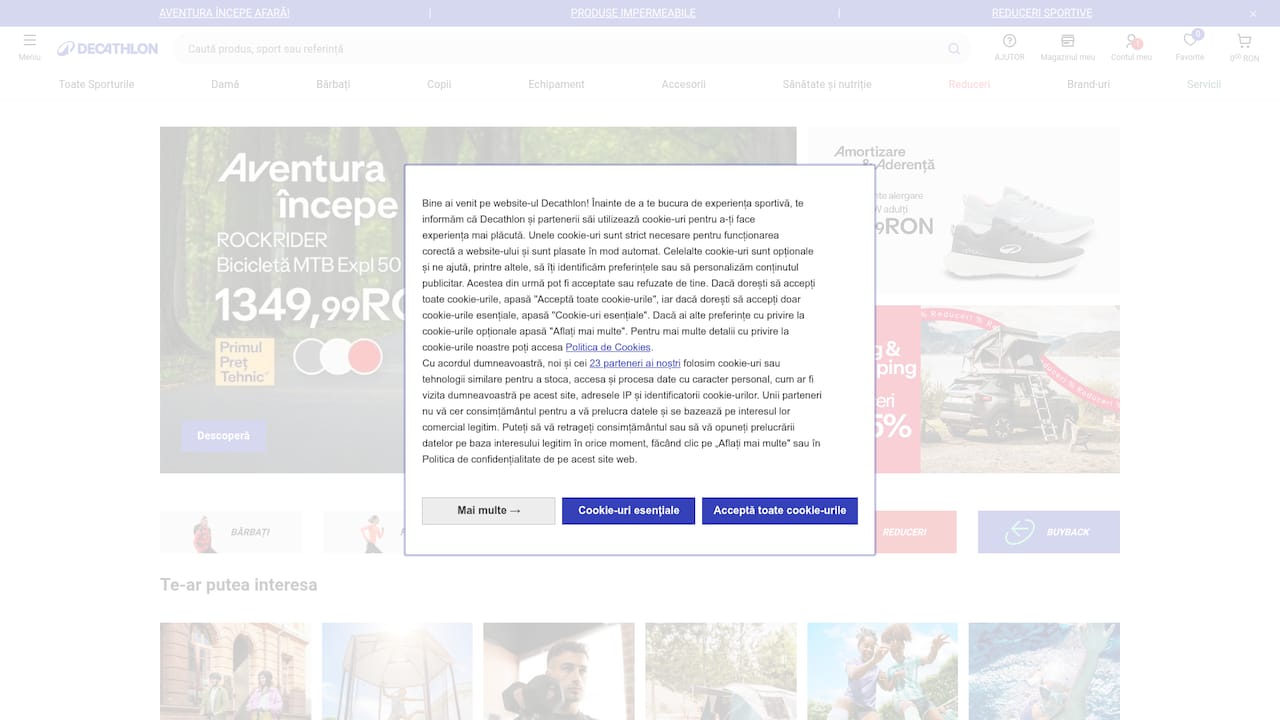1280x720 pixels.
Task: Click Cookie-uri esențiale button
Action: pyautogui.click(x=628, y=510)
